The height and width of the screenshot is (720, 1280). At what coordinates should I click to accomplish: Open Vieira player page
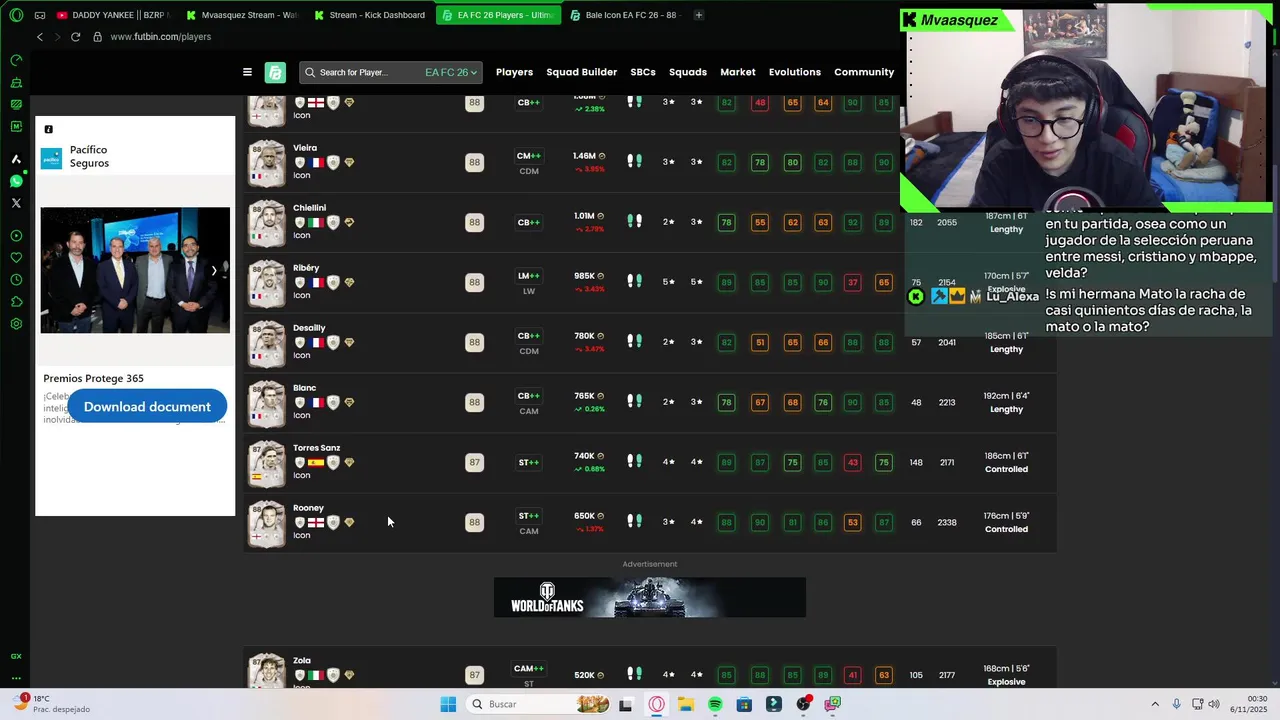(305, 148)
